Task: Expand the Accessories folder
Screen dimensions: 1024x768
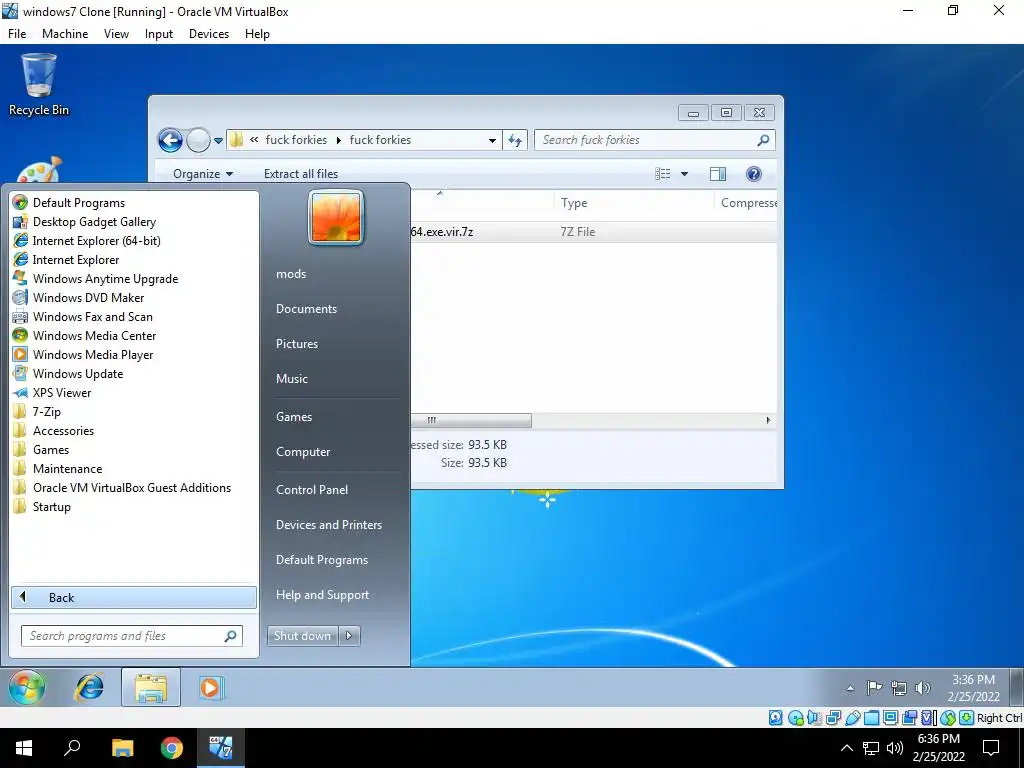Action: tap(54, 430)
